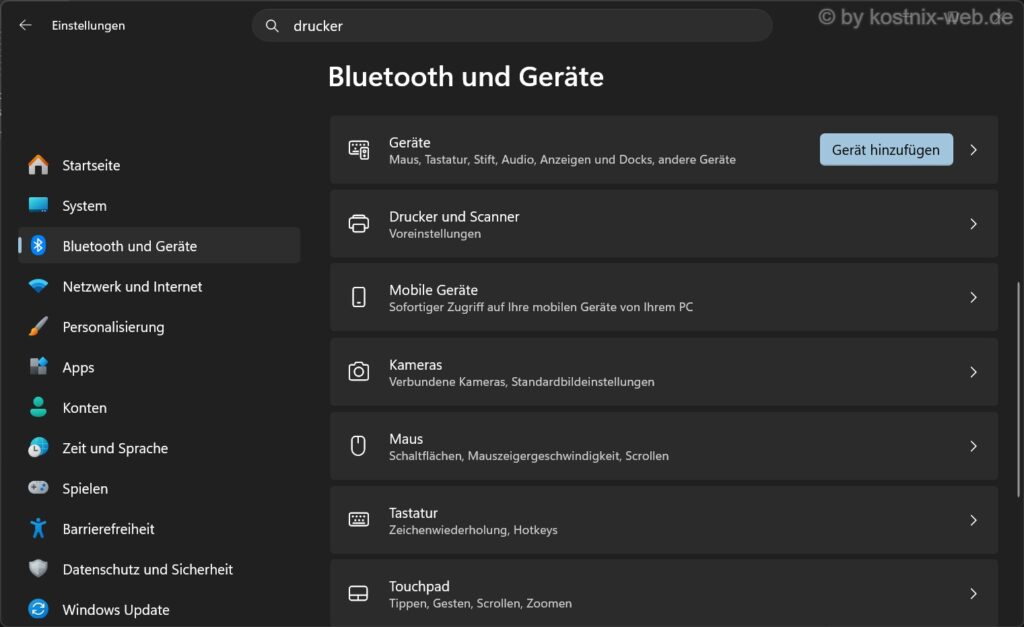Open Touchpad settings chevron
This screenshot has height=627, width=1024.
point(973,593)
